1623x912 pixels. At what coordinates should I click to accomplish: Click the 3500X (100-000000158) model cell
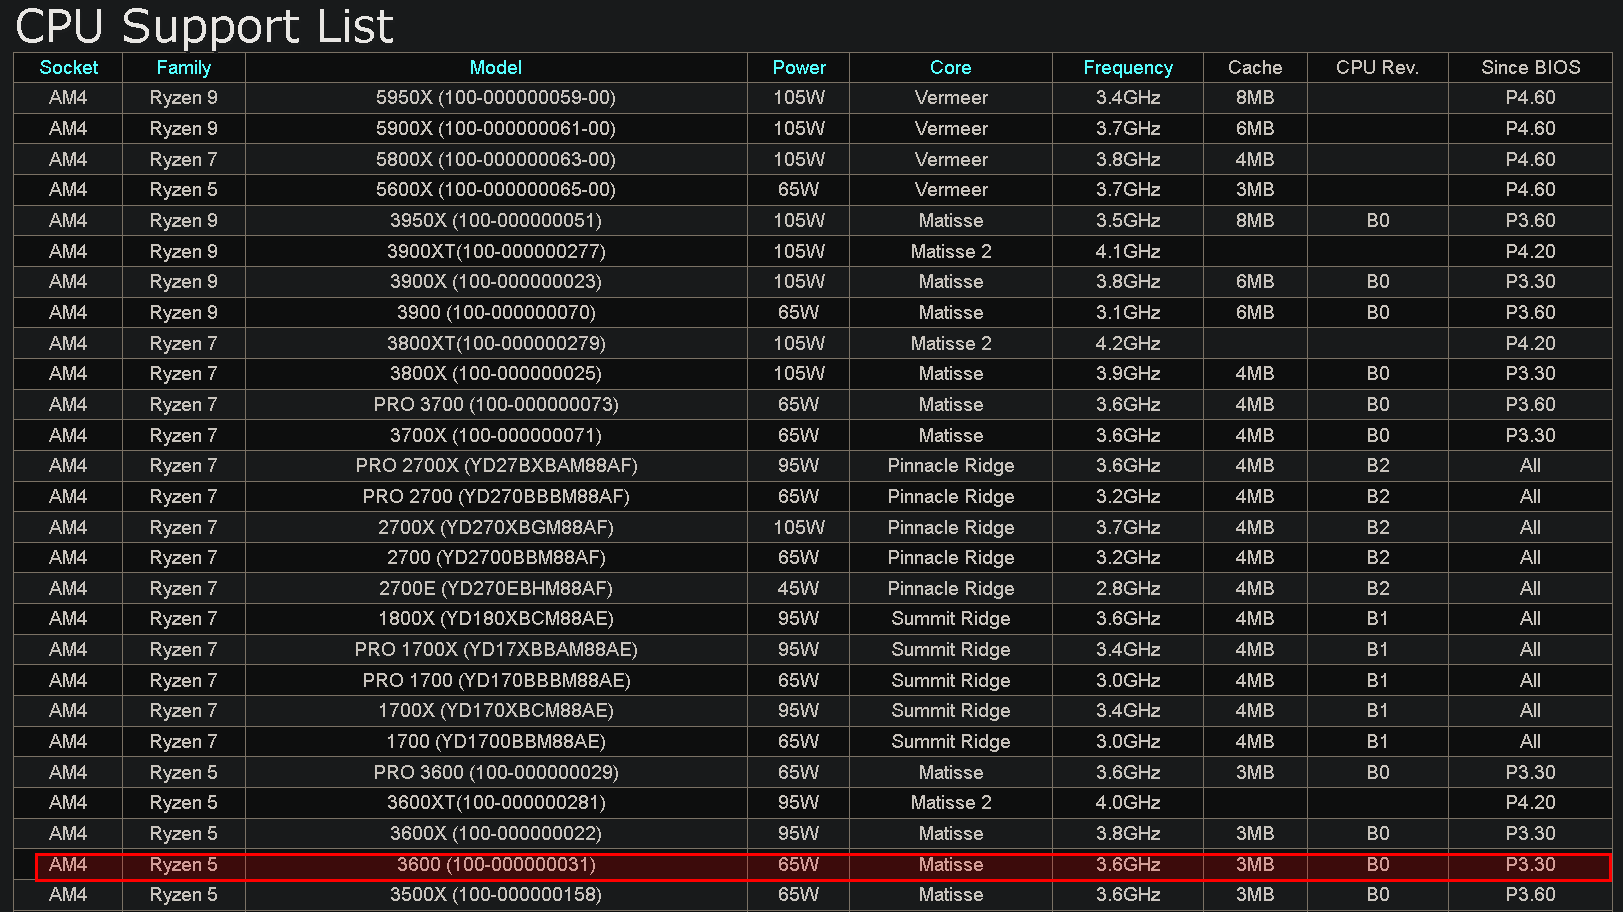496,895
